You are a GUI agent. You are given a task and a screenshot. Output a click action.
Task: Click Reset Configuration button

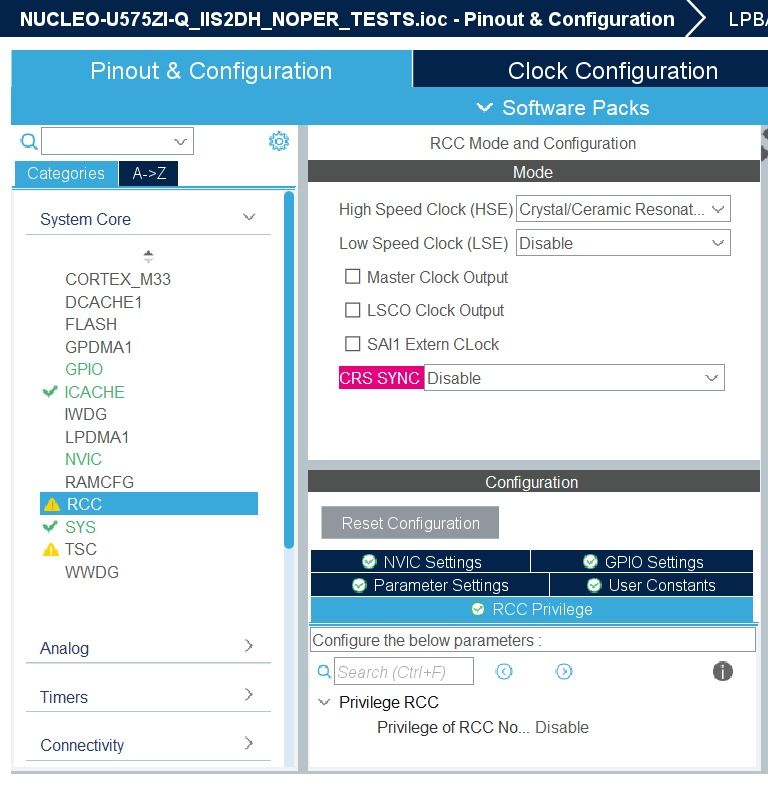[x=410, y=523]
